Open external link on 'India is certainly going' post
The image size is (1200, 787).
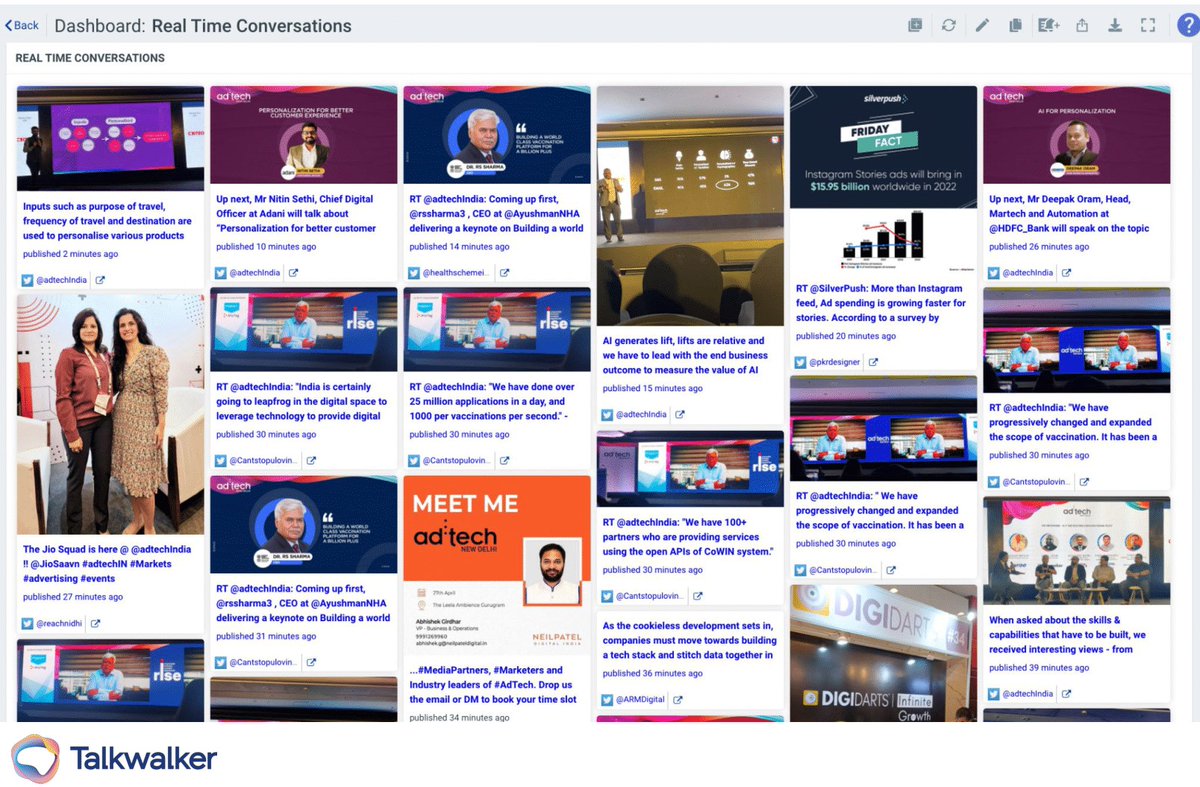(x=311, y=461)
